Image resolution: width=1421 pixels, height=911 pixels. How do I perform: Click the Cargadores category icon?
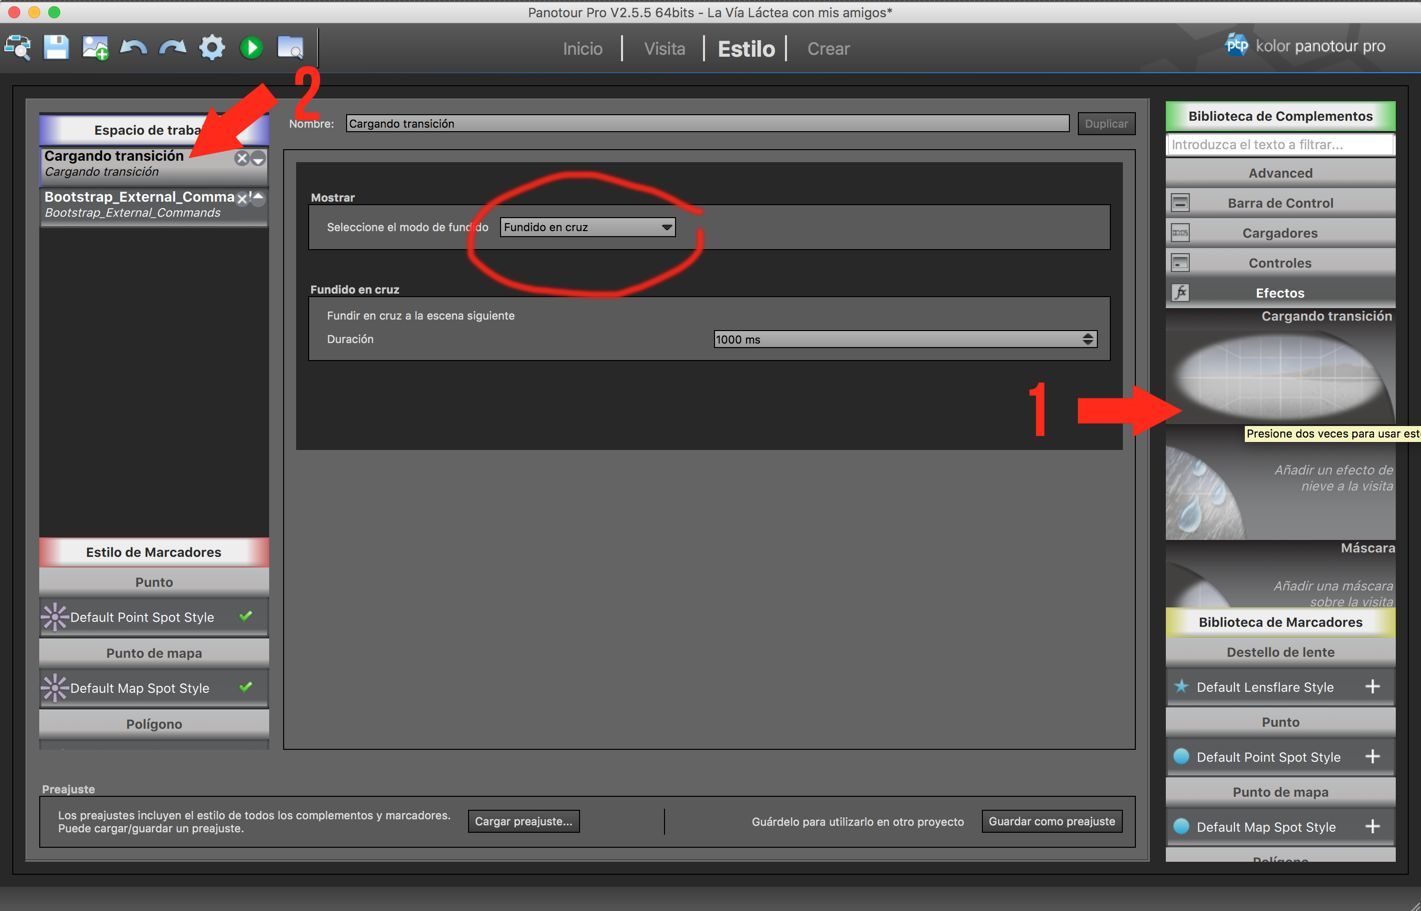[1180, 233]
